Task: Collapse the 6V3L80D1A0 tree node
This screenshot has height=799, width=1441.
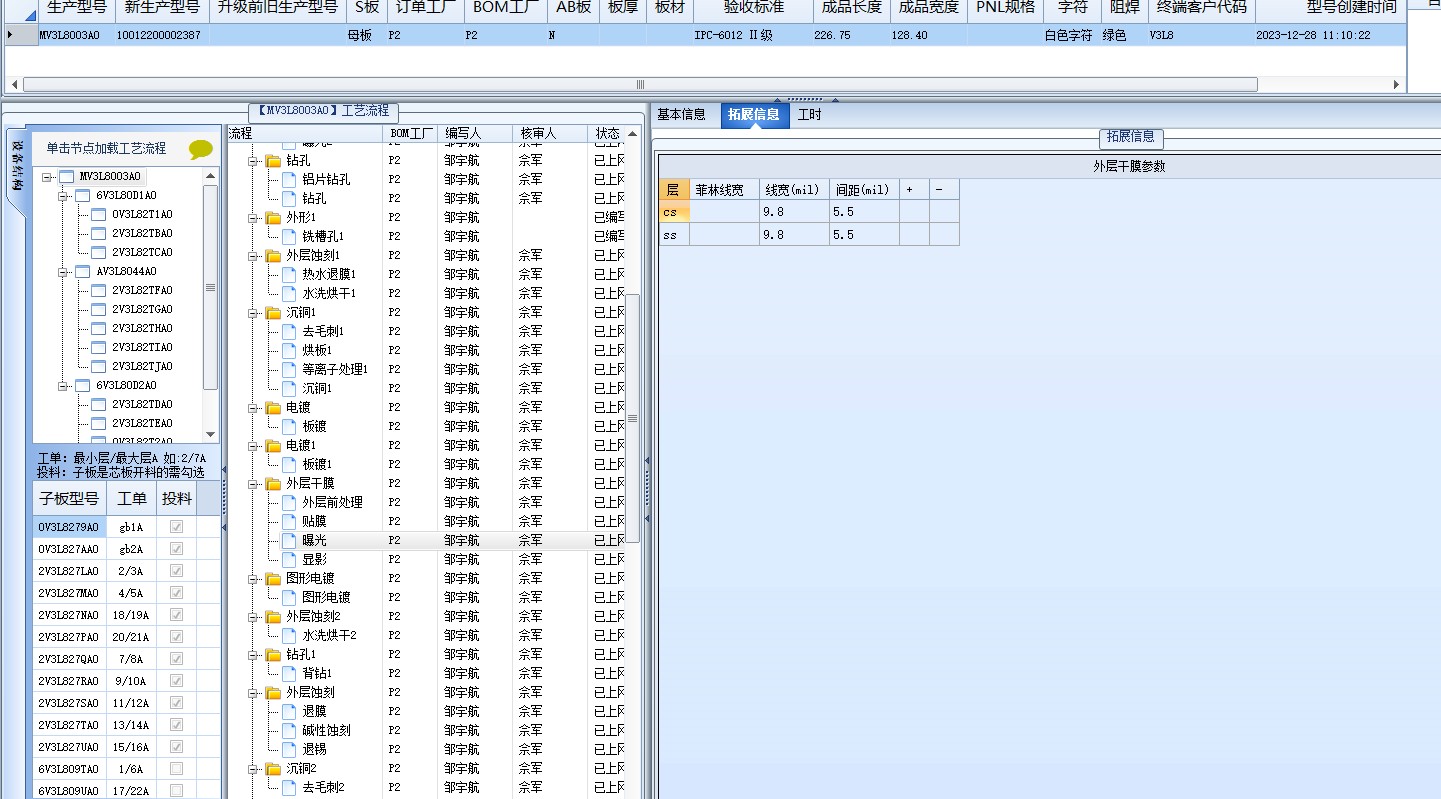Action: point(63,196)
